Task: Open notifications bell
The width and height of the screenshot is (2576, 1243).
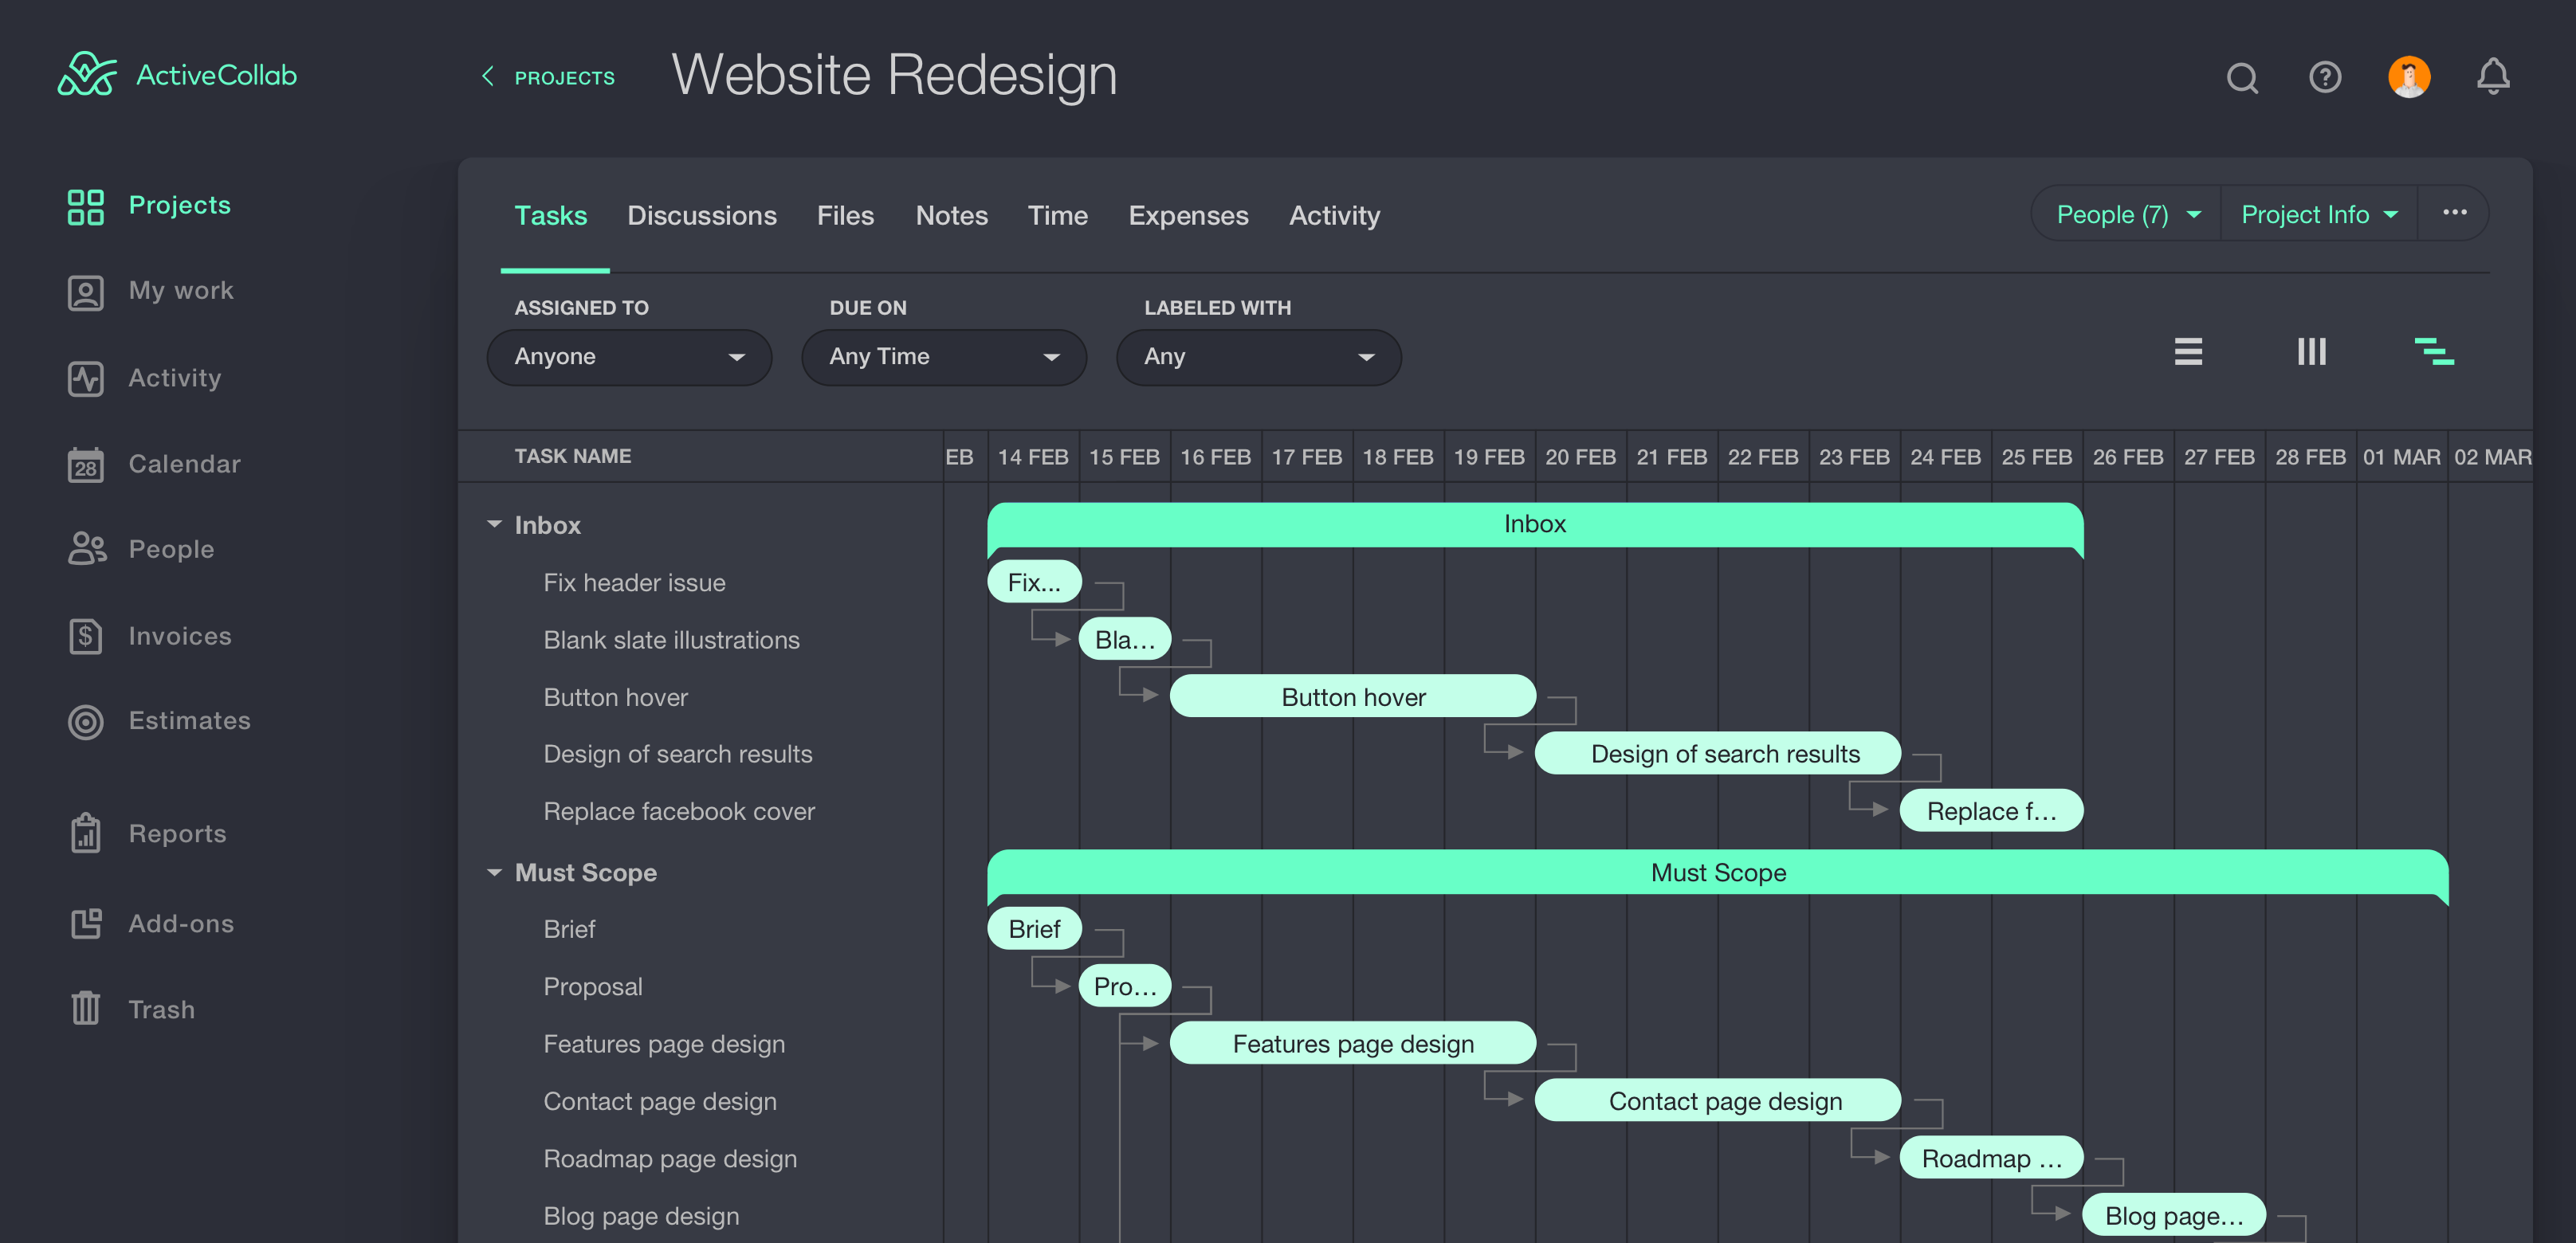Action: tap(2493, 77)
